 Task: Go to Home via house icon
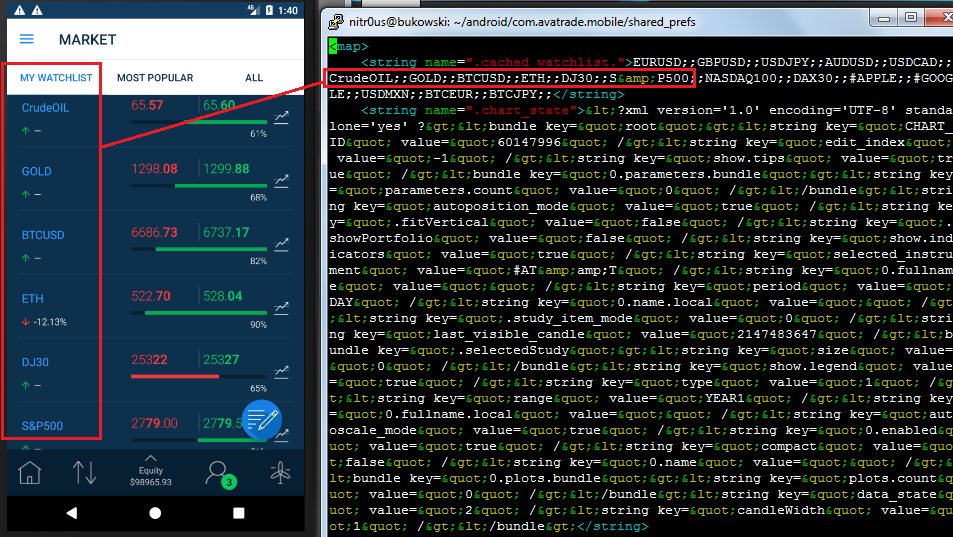(29, 473)
